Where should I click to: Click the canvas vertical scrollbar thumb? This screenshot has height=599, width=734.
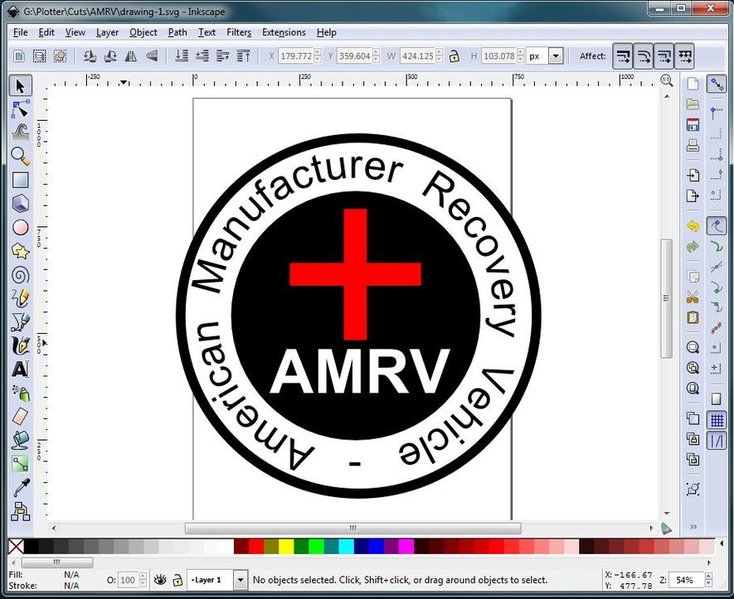(666, 299)
